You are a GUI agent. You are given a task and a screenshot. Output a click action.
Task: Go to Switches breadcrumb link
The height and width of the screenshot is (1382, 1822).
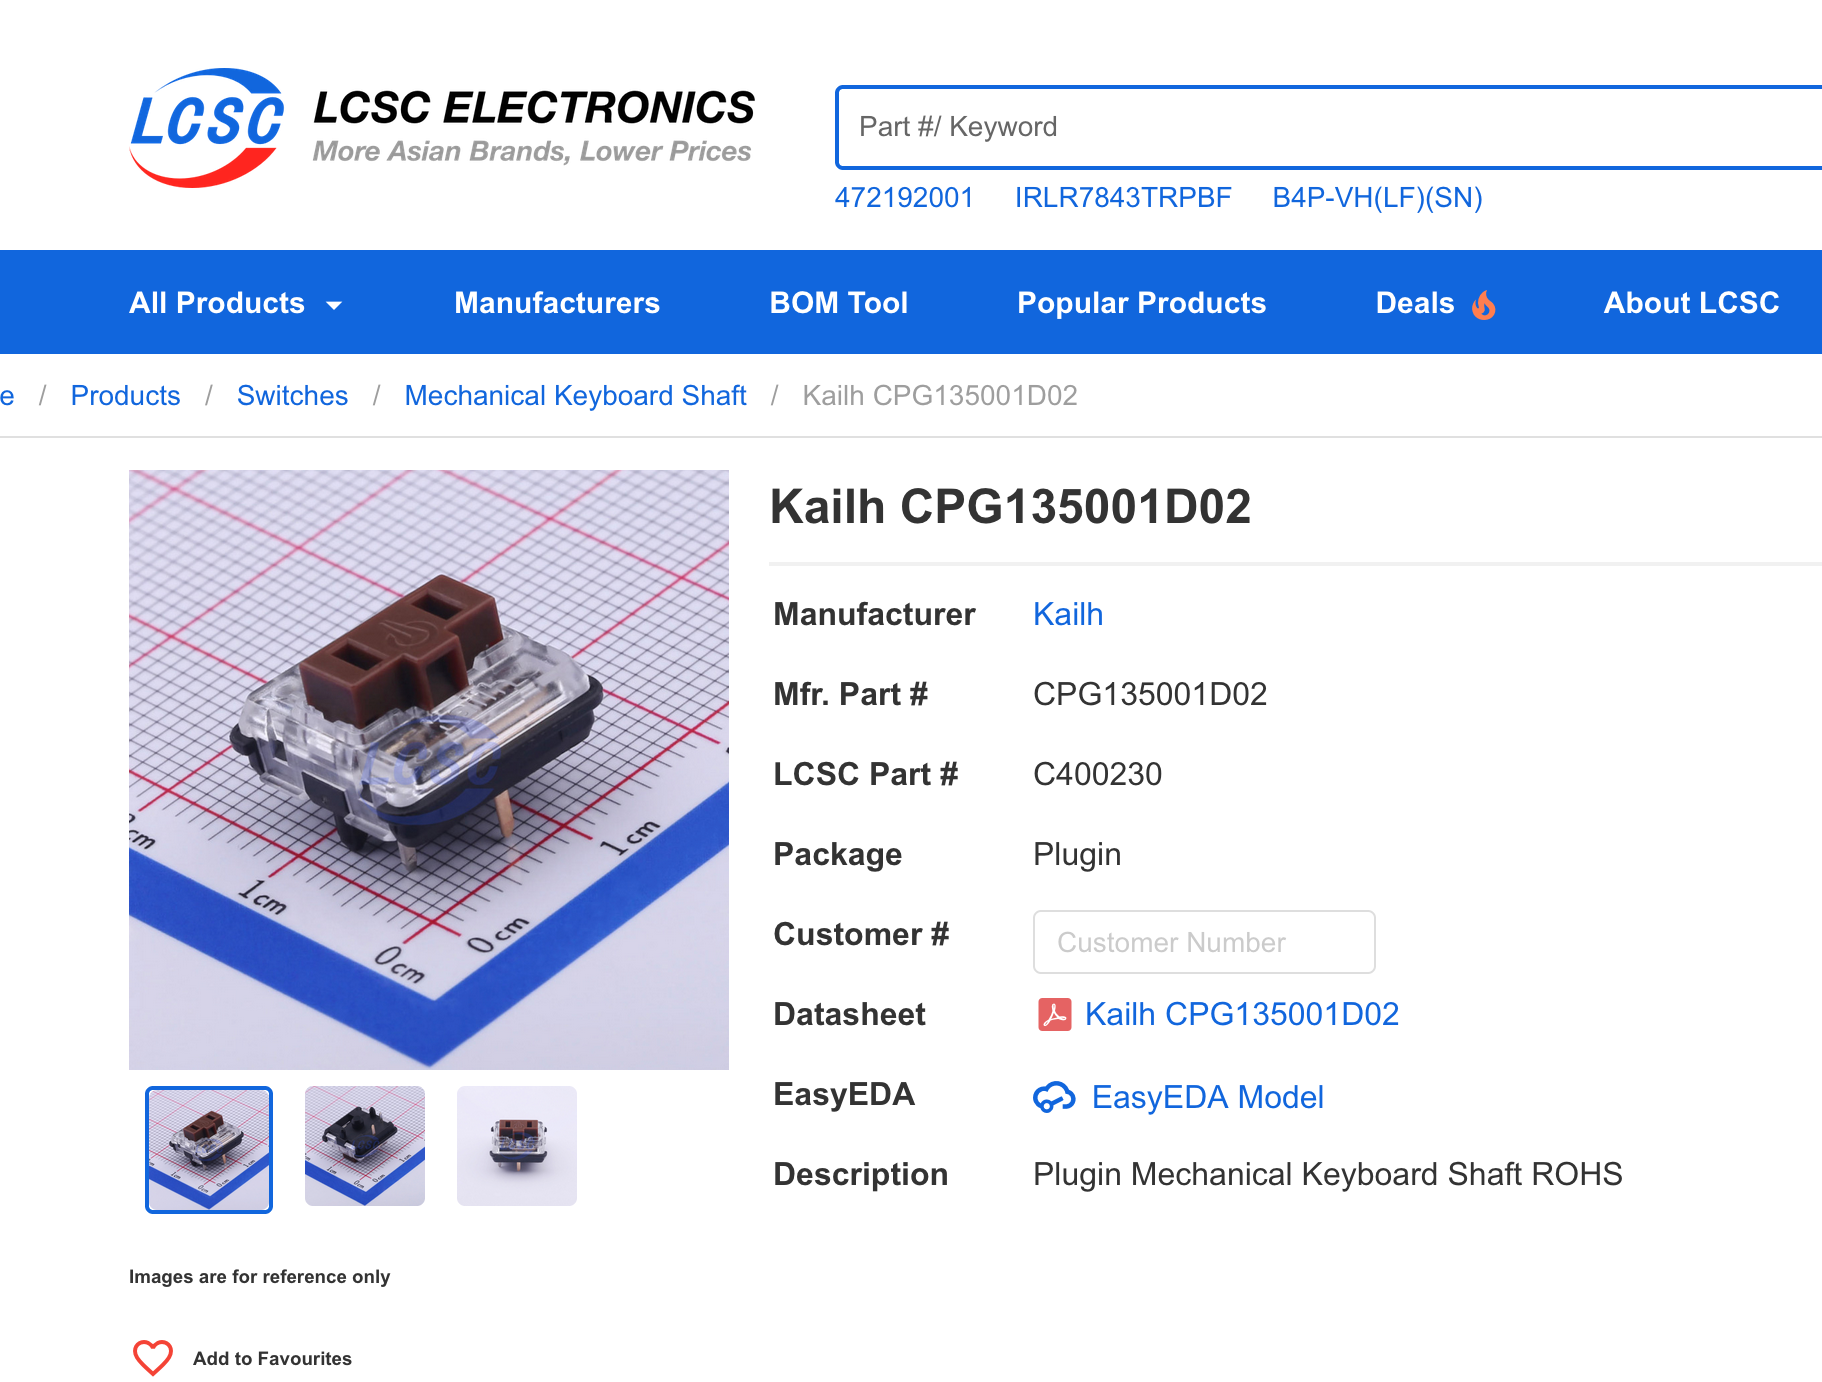point(292,396)
